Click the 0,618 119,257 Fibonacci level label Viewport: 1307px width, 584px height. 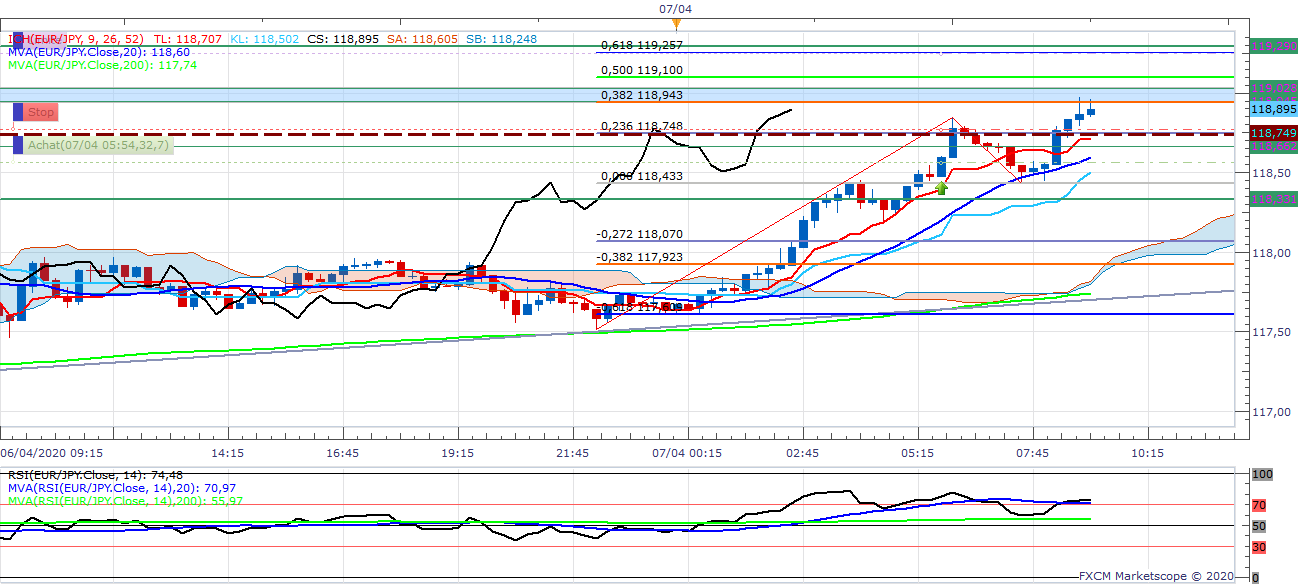point(641,46)
